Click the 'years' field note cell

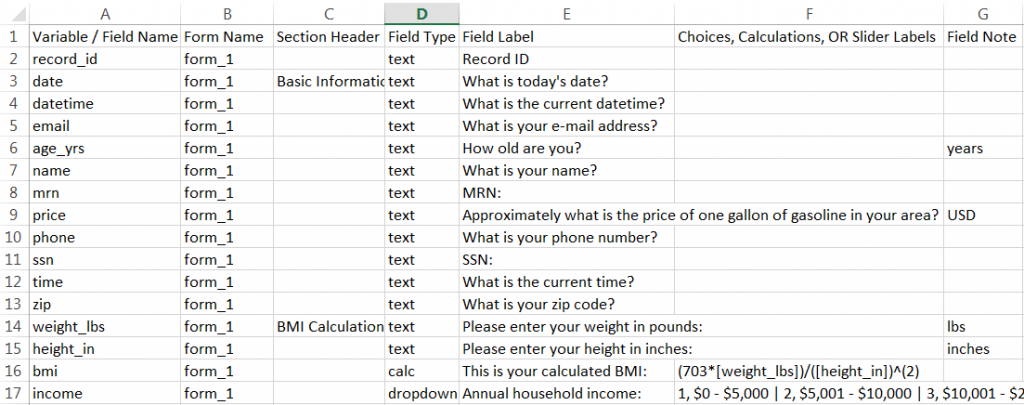[x=982, y=148]
